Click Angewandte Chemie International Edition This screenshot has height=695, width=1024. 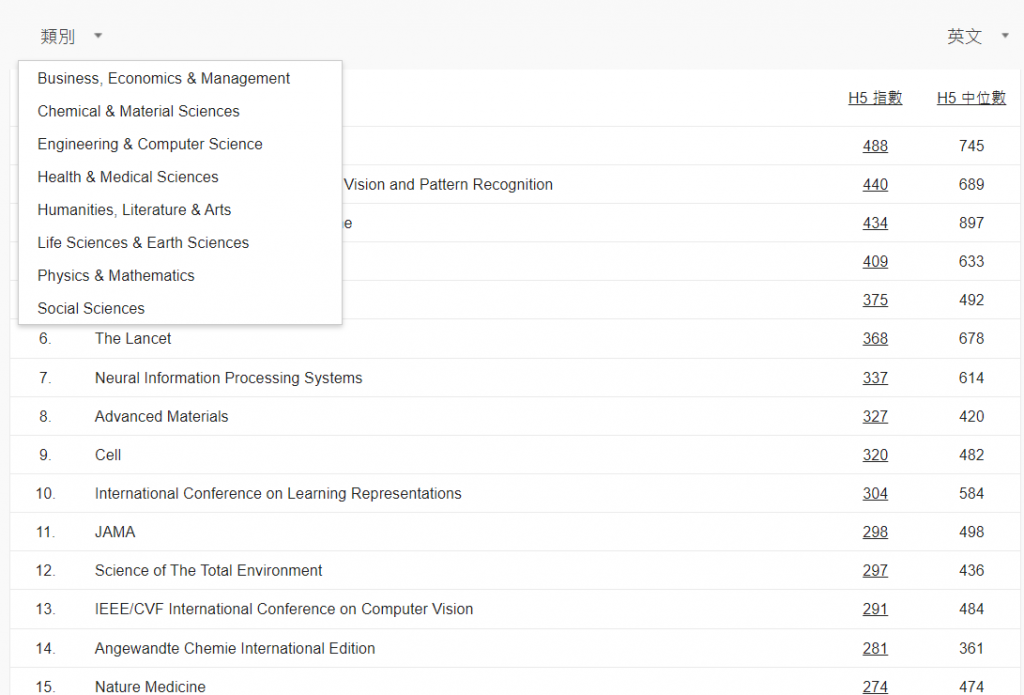235,648
